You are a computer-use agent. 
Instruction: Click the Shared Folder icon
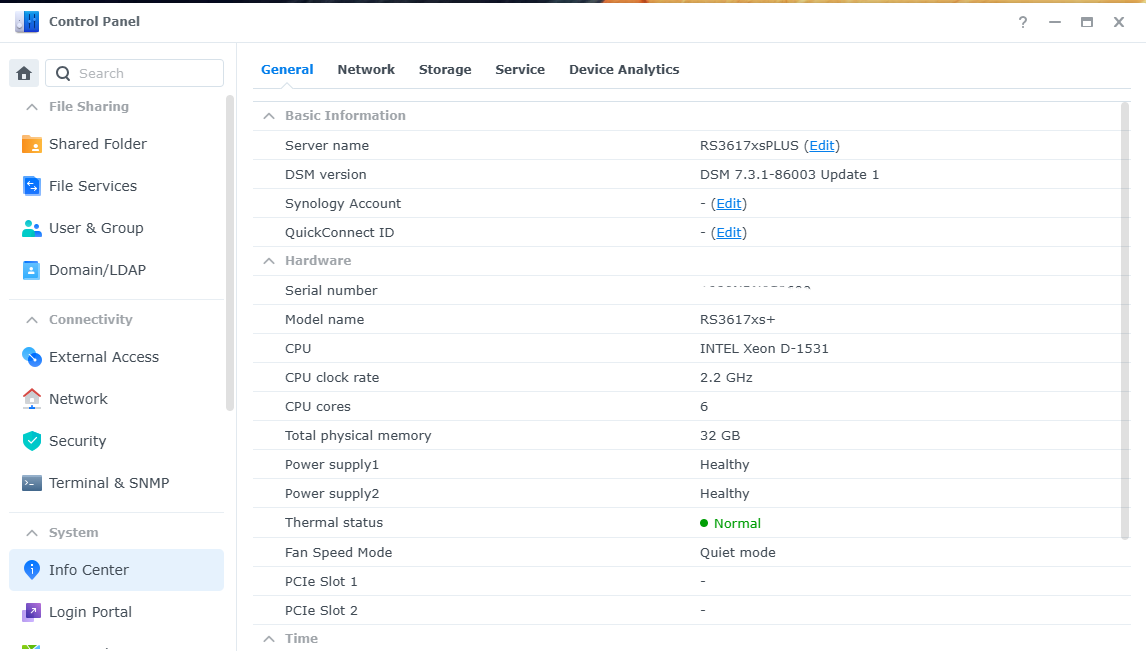[x=31, y=144]
